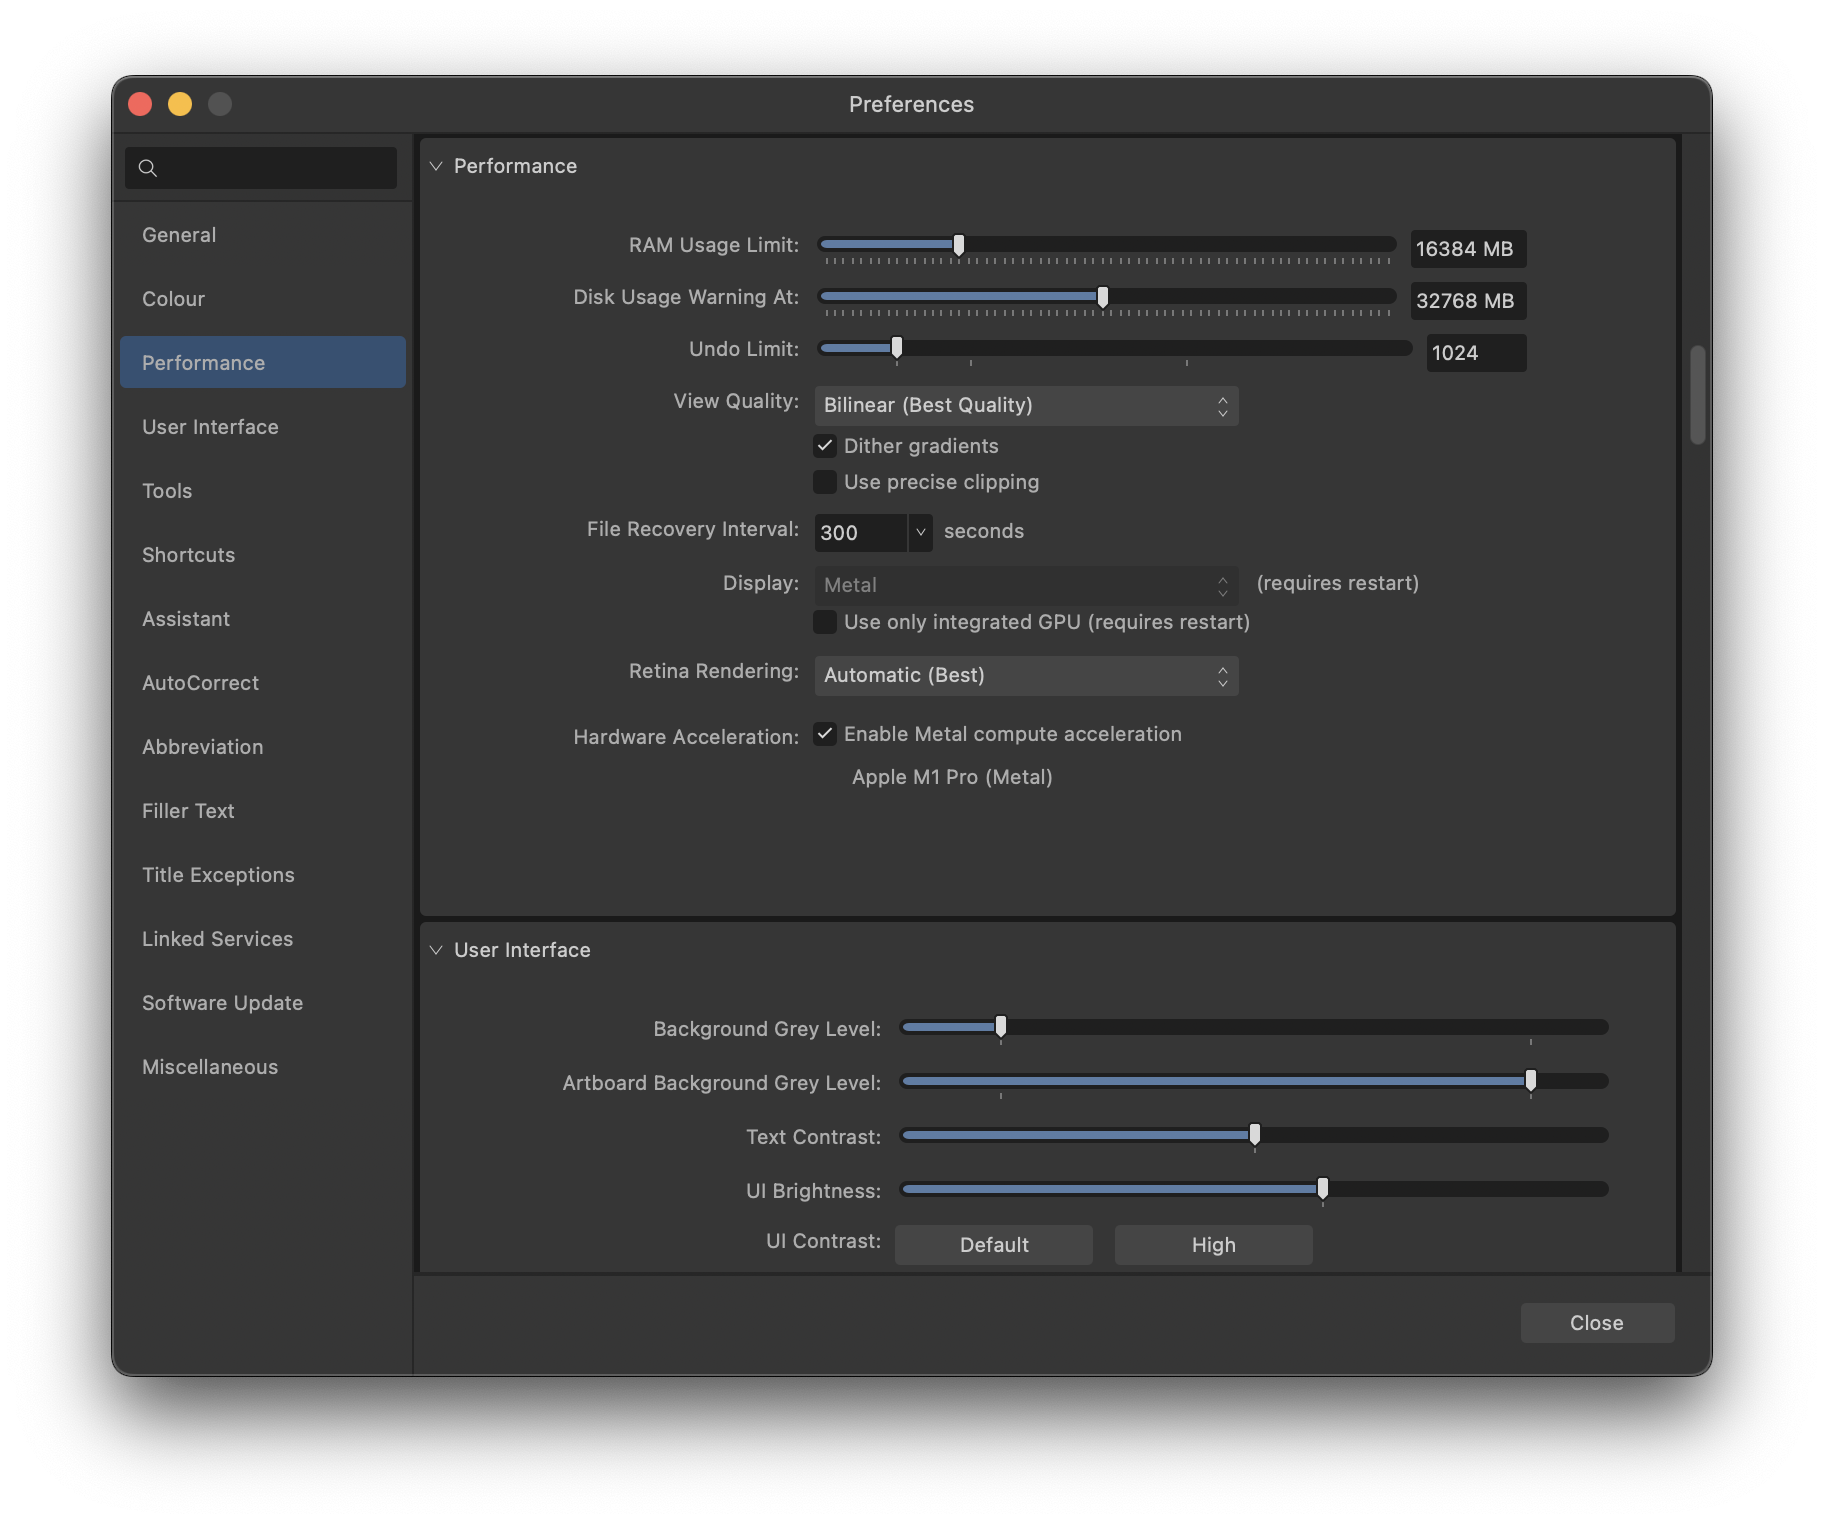The image size is (1824, 1524).
Task: Click the RAM Usage Limit slider handle
Action: click(x=959, y=245)
